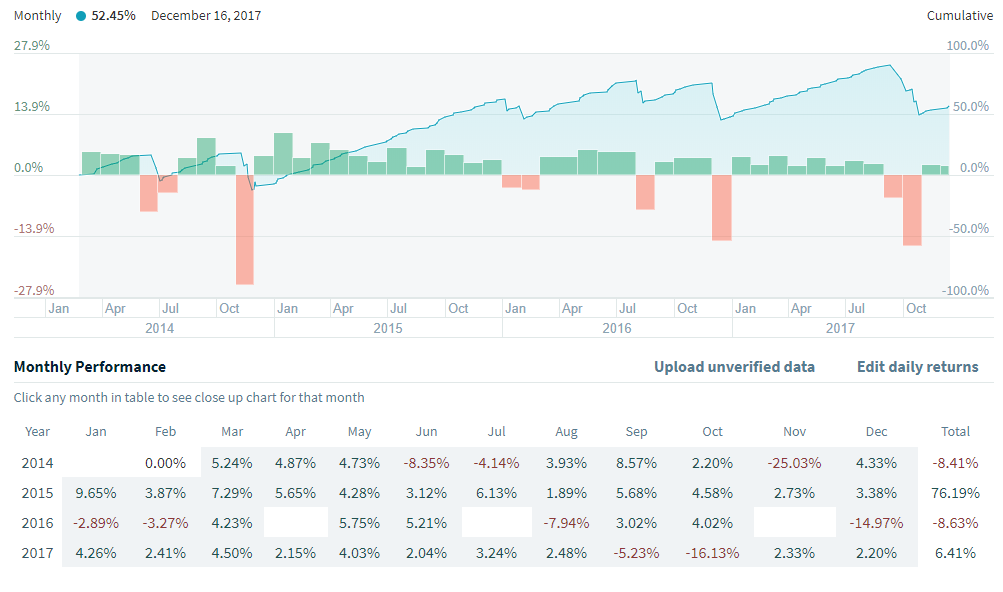1003x592 pixels.
Task: Click the red November 2016 chart bar
Action: coord(721,207)
